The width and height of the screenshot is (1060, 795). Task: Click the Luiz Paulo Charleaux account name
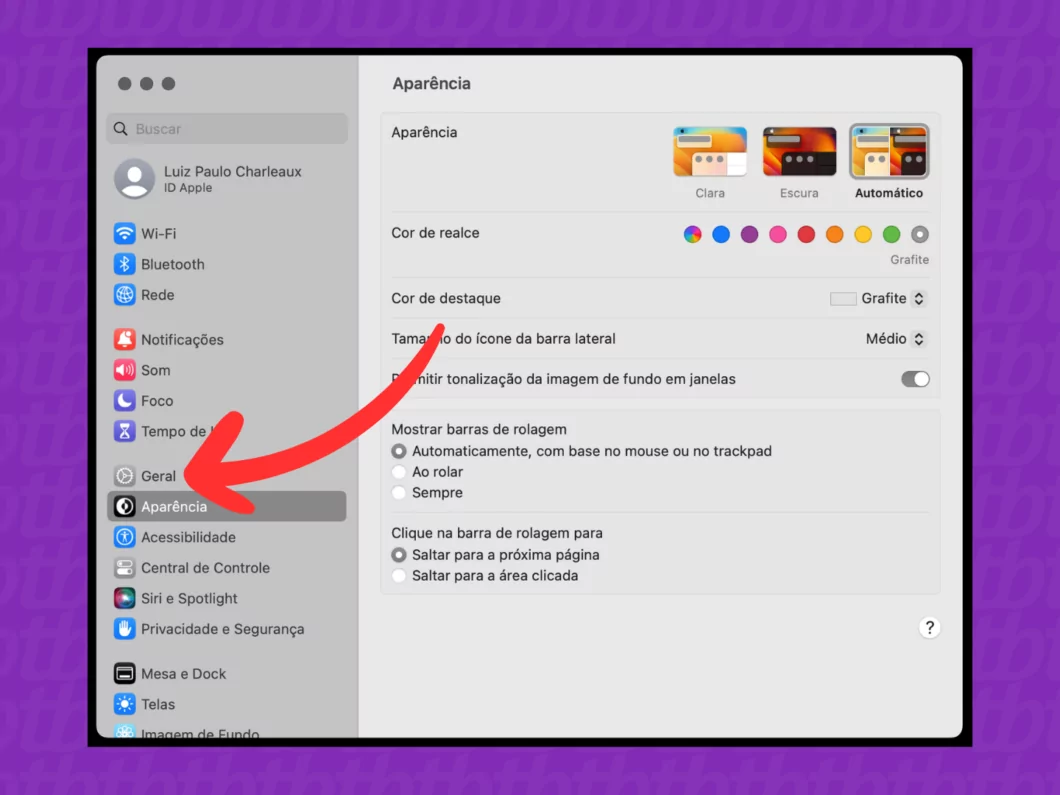[x=233, y=172]
